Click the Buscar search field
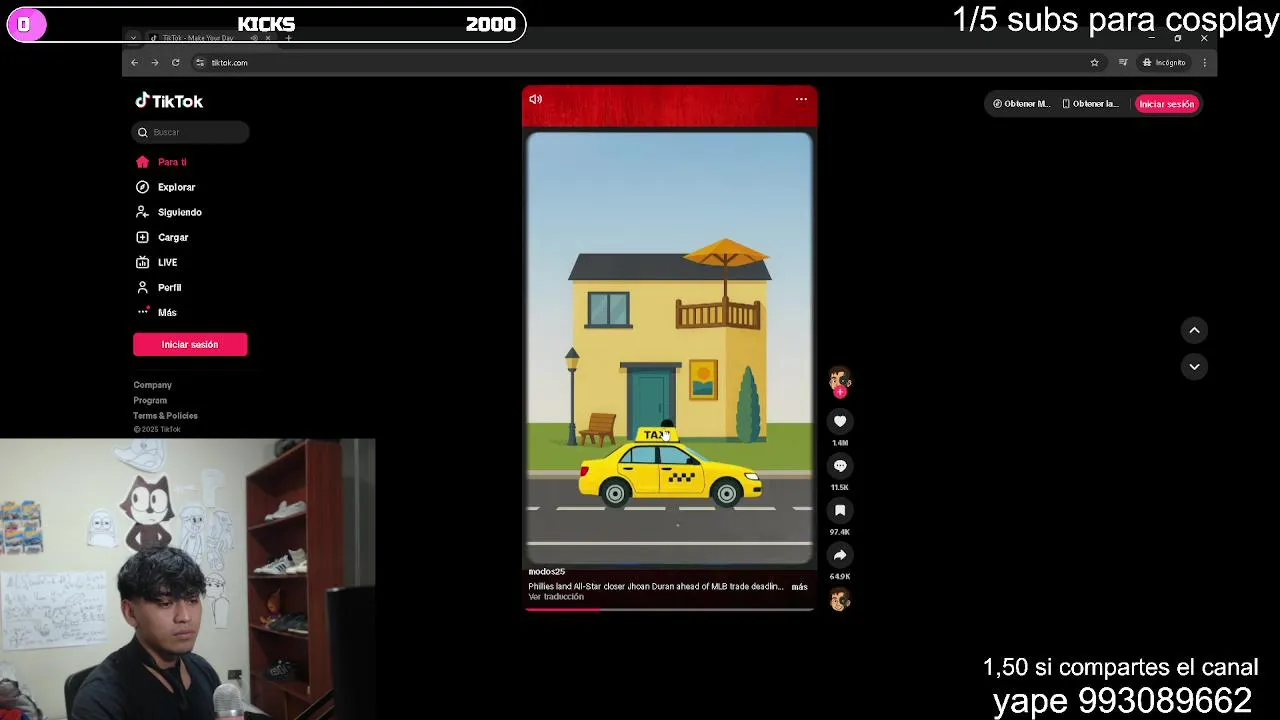 190,132
